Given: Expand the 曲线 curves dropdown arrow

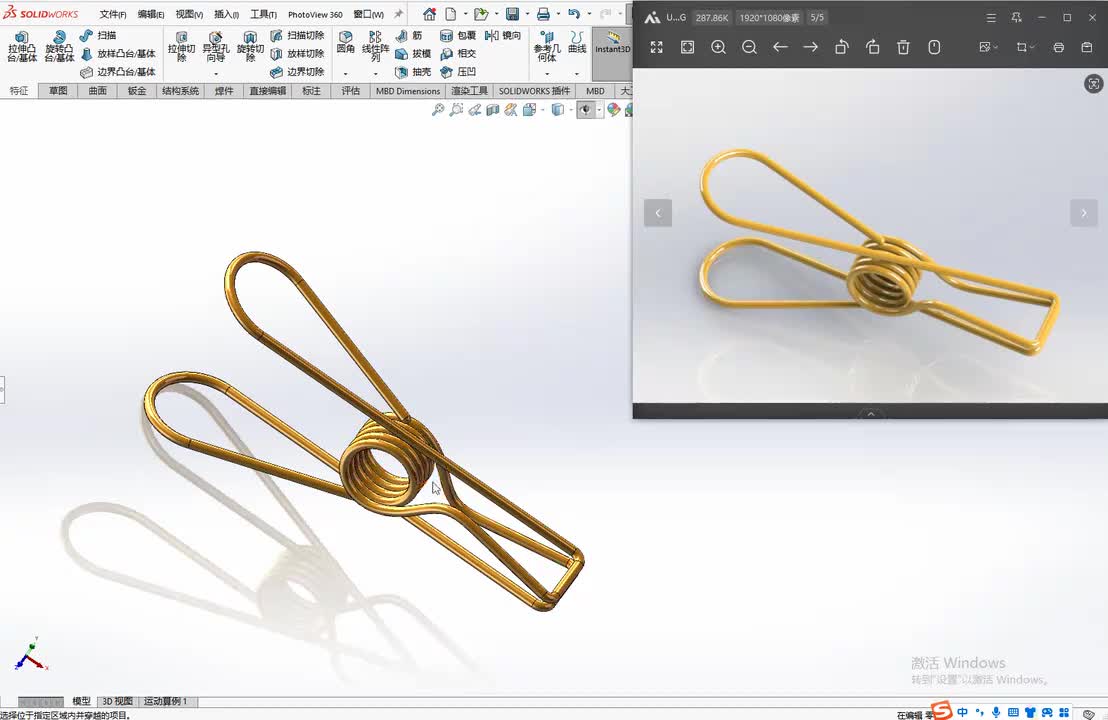Looking at the screenshot, I should [577, 73].
